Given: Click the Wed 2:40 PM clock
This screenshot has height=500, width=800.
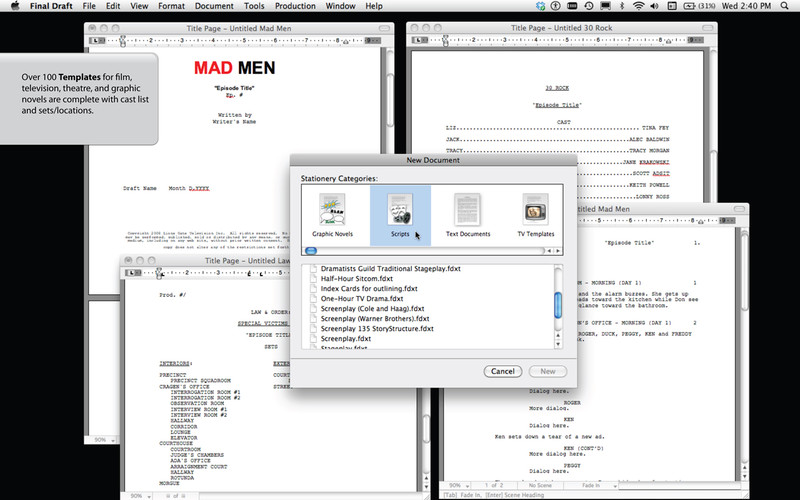Looking at the screenshot, I should point(745,6).
